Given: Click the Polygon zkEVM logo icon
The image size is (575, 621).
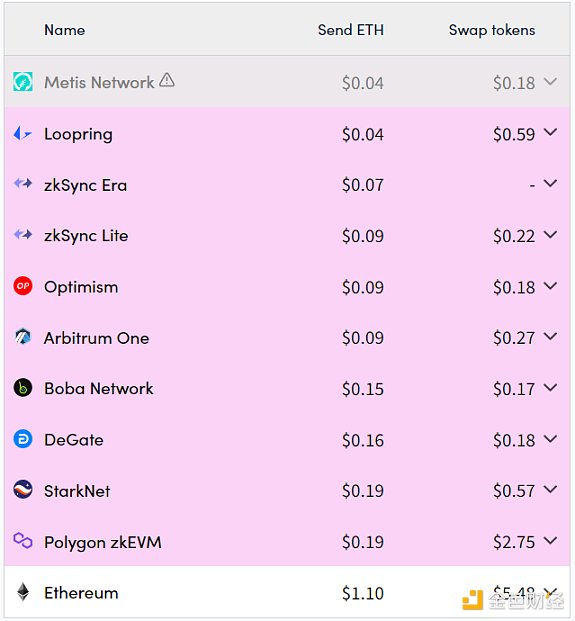Looking at the screenshot, I should 23,541.
